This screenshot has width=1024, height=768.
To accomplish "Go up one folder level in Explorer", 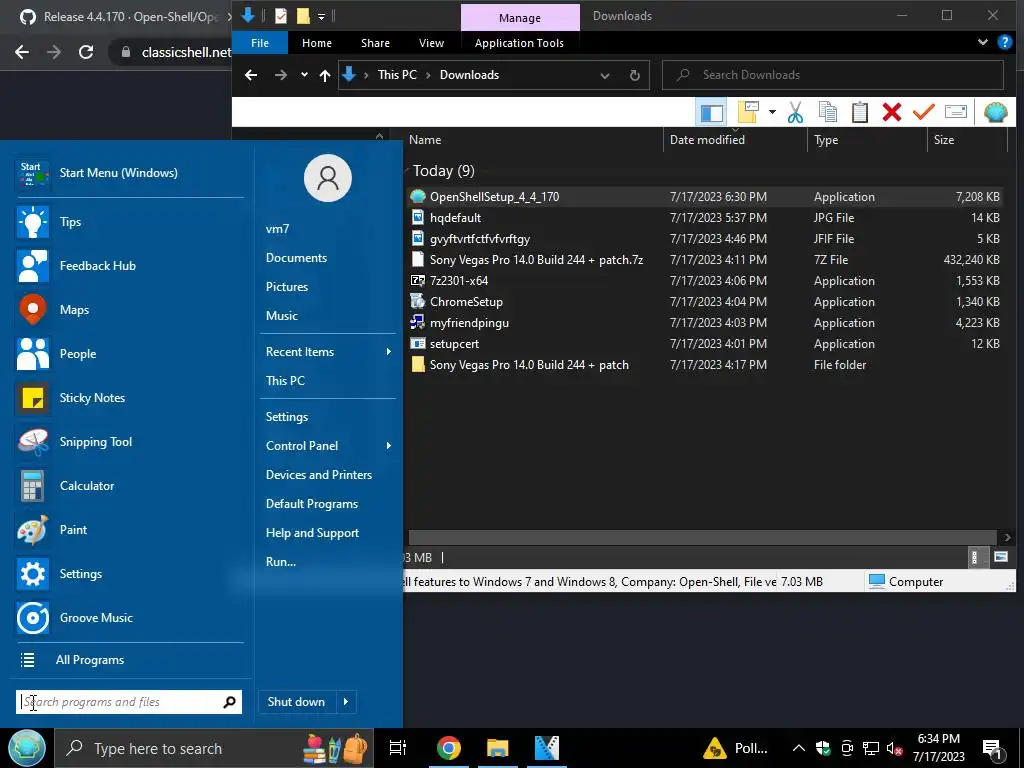I will click(x=325, y=75).
